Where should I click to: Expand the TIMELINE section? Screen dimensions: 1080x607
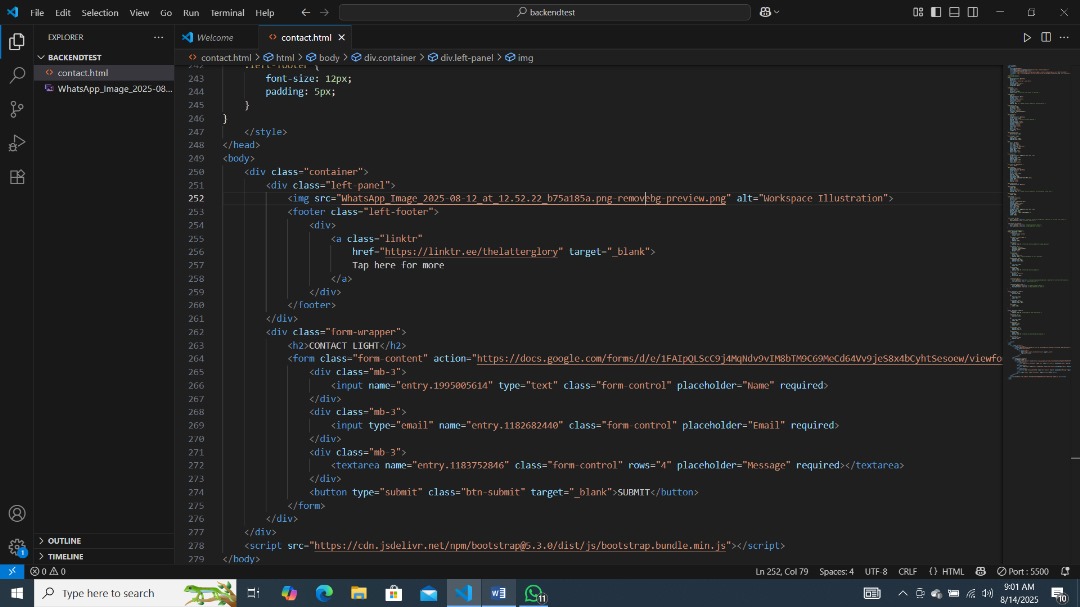pyautogui.click(x=103, y=556)
